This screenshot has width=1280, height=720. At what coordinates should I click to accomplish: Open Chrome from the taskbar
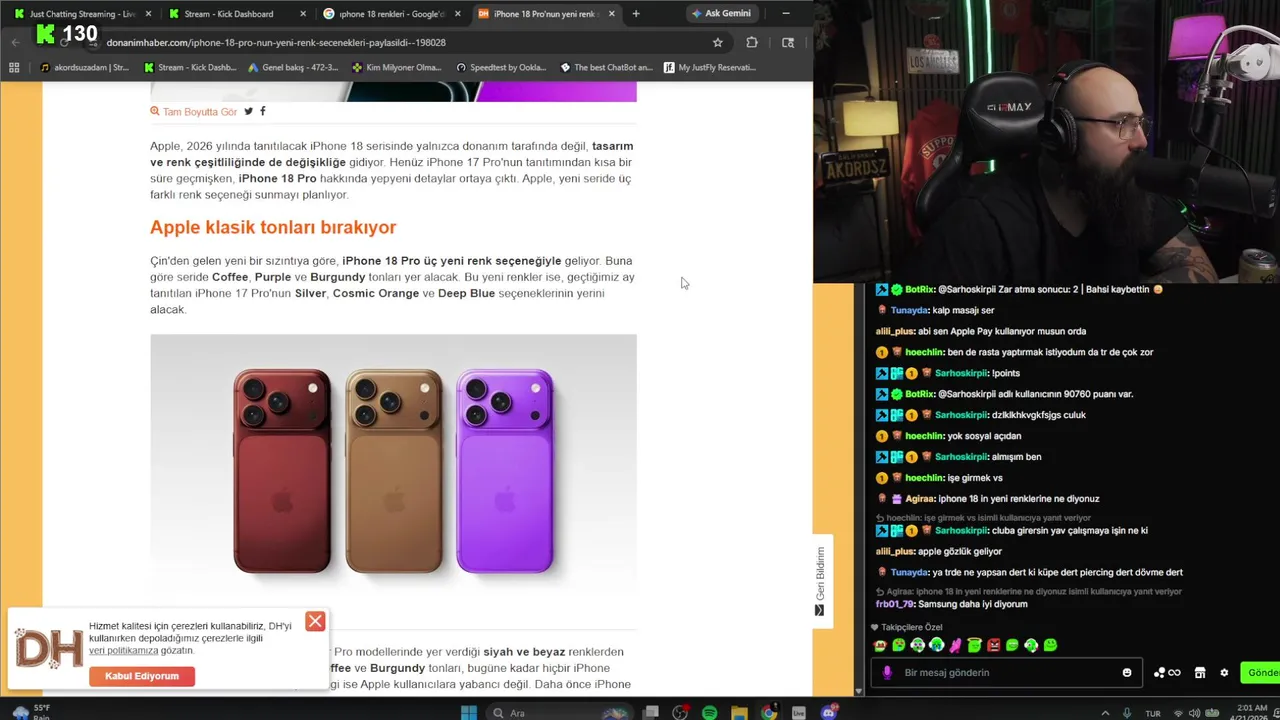point(769,713)
